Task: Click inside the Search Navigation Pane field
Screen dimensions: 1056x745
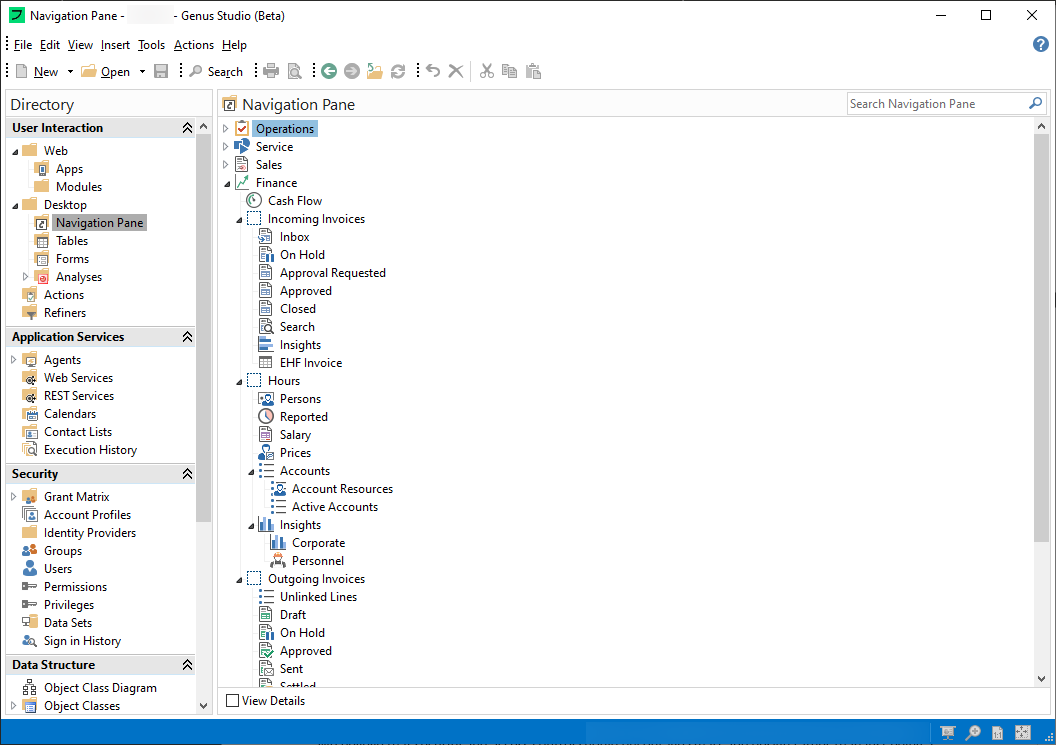Action: (x=935, y=103)
